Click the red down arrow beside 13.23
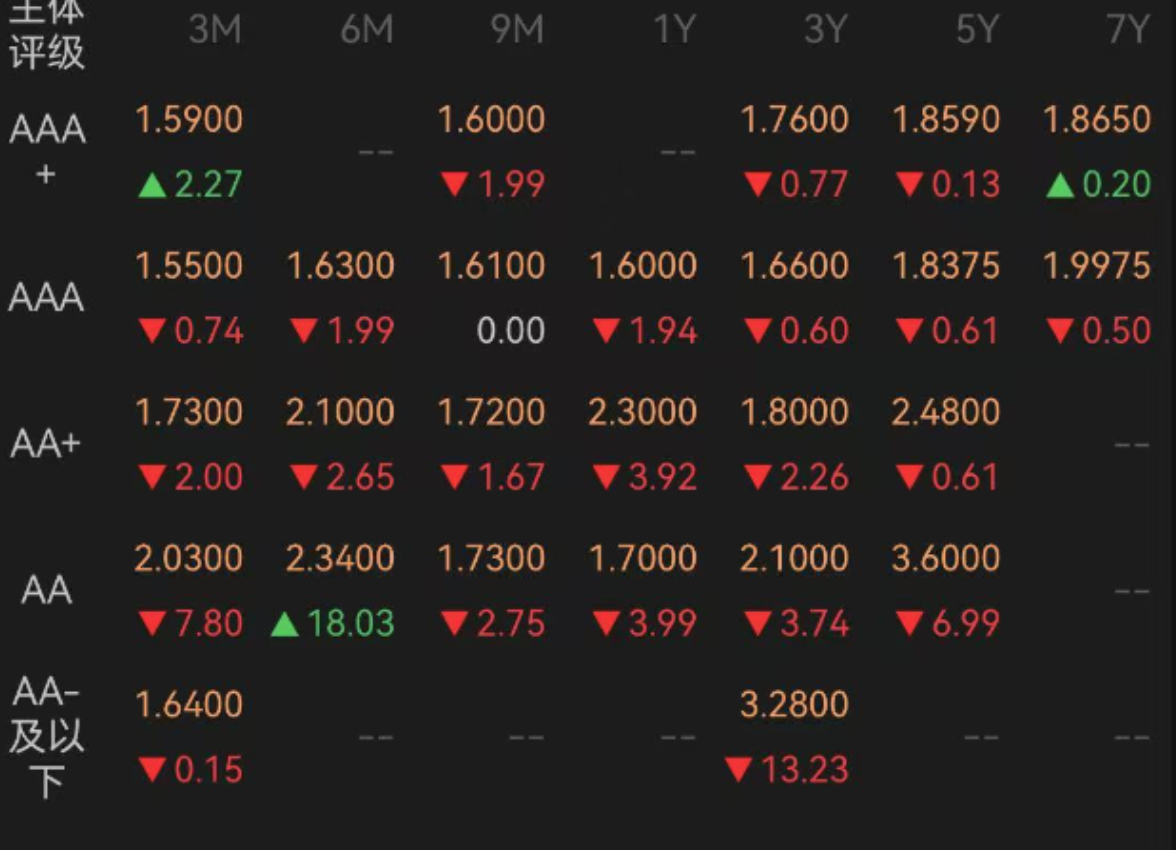Image resolution: width=1176 pixels, height=850 pixels. pyautogui.click(x=738, y=769)
